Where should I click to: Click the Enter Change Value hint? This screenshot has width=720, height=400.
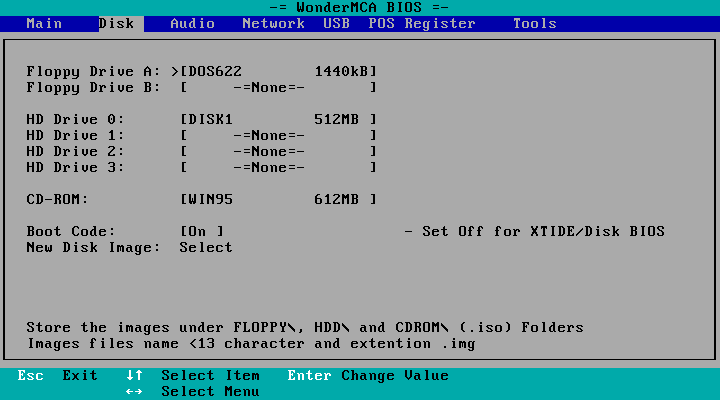tap(368, 376)
